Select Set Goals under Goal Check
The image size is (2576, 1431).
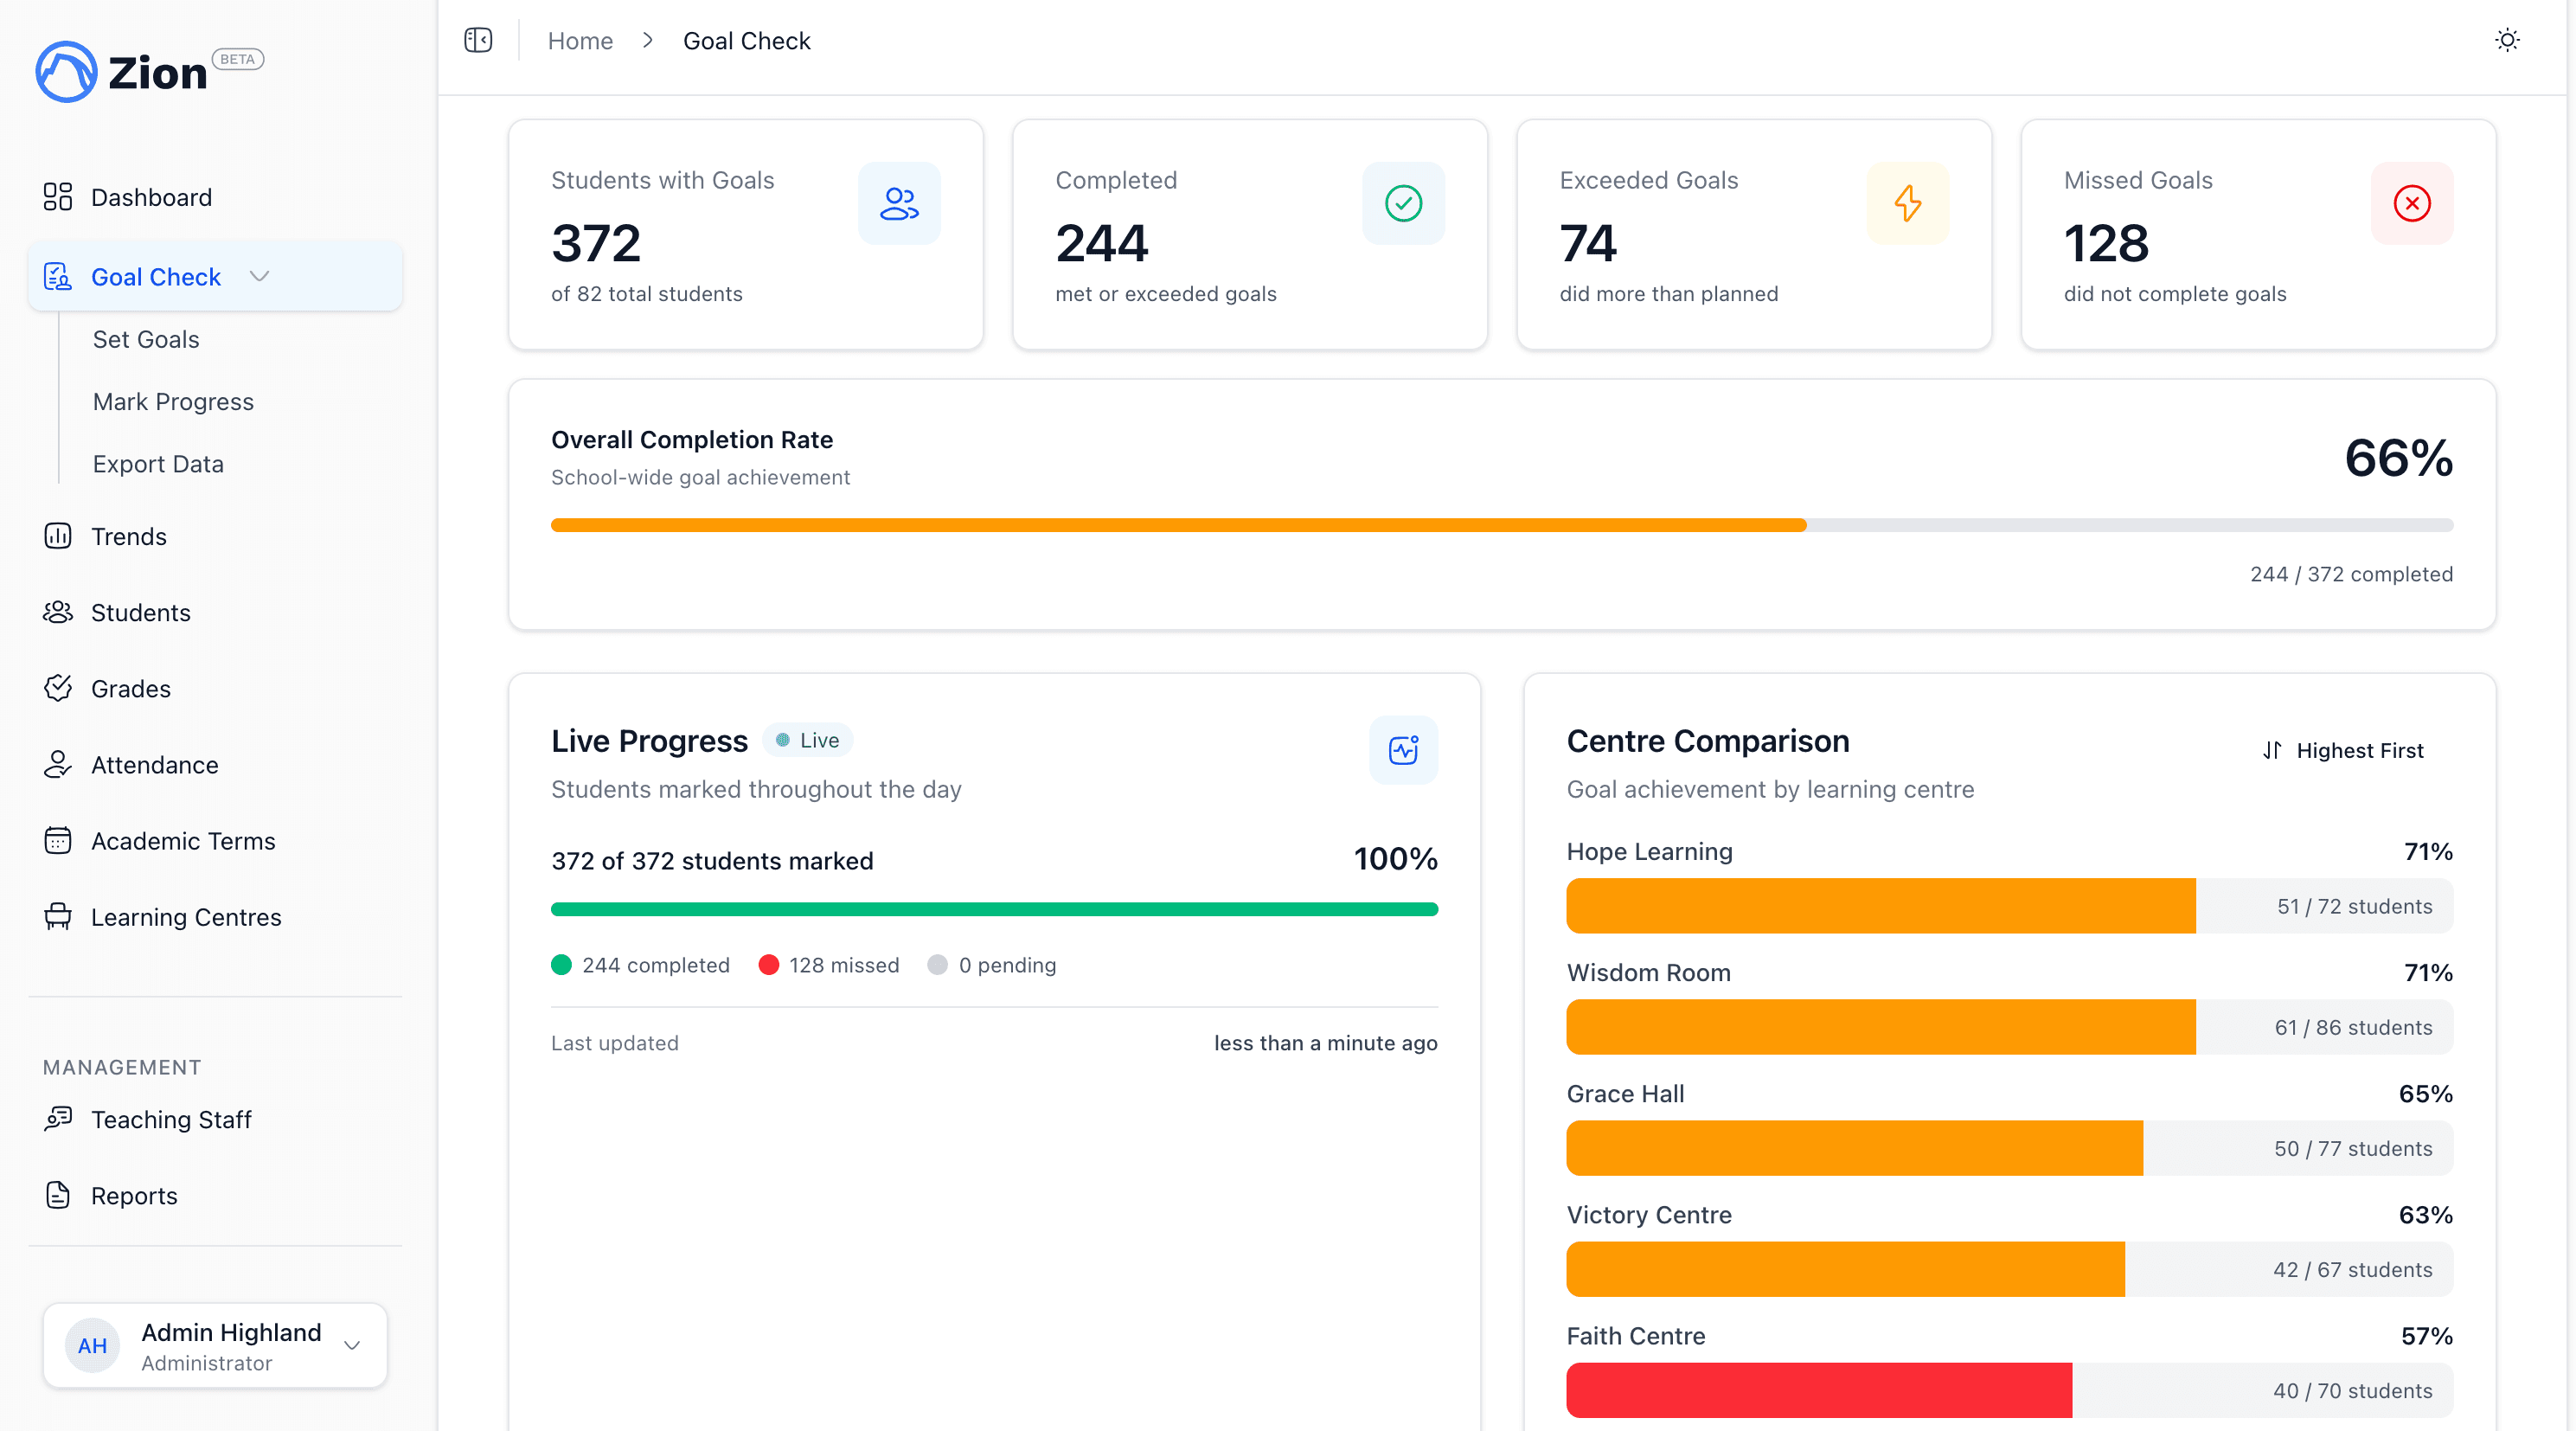[146, 339]
